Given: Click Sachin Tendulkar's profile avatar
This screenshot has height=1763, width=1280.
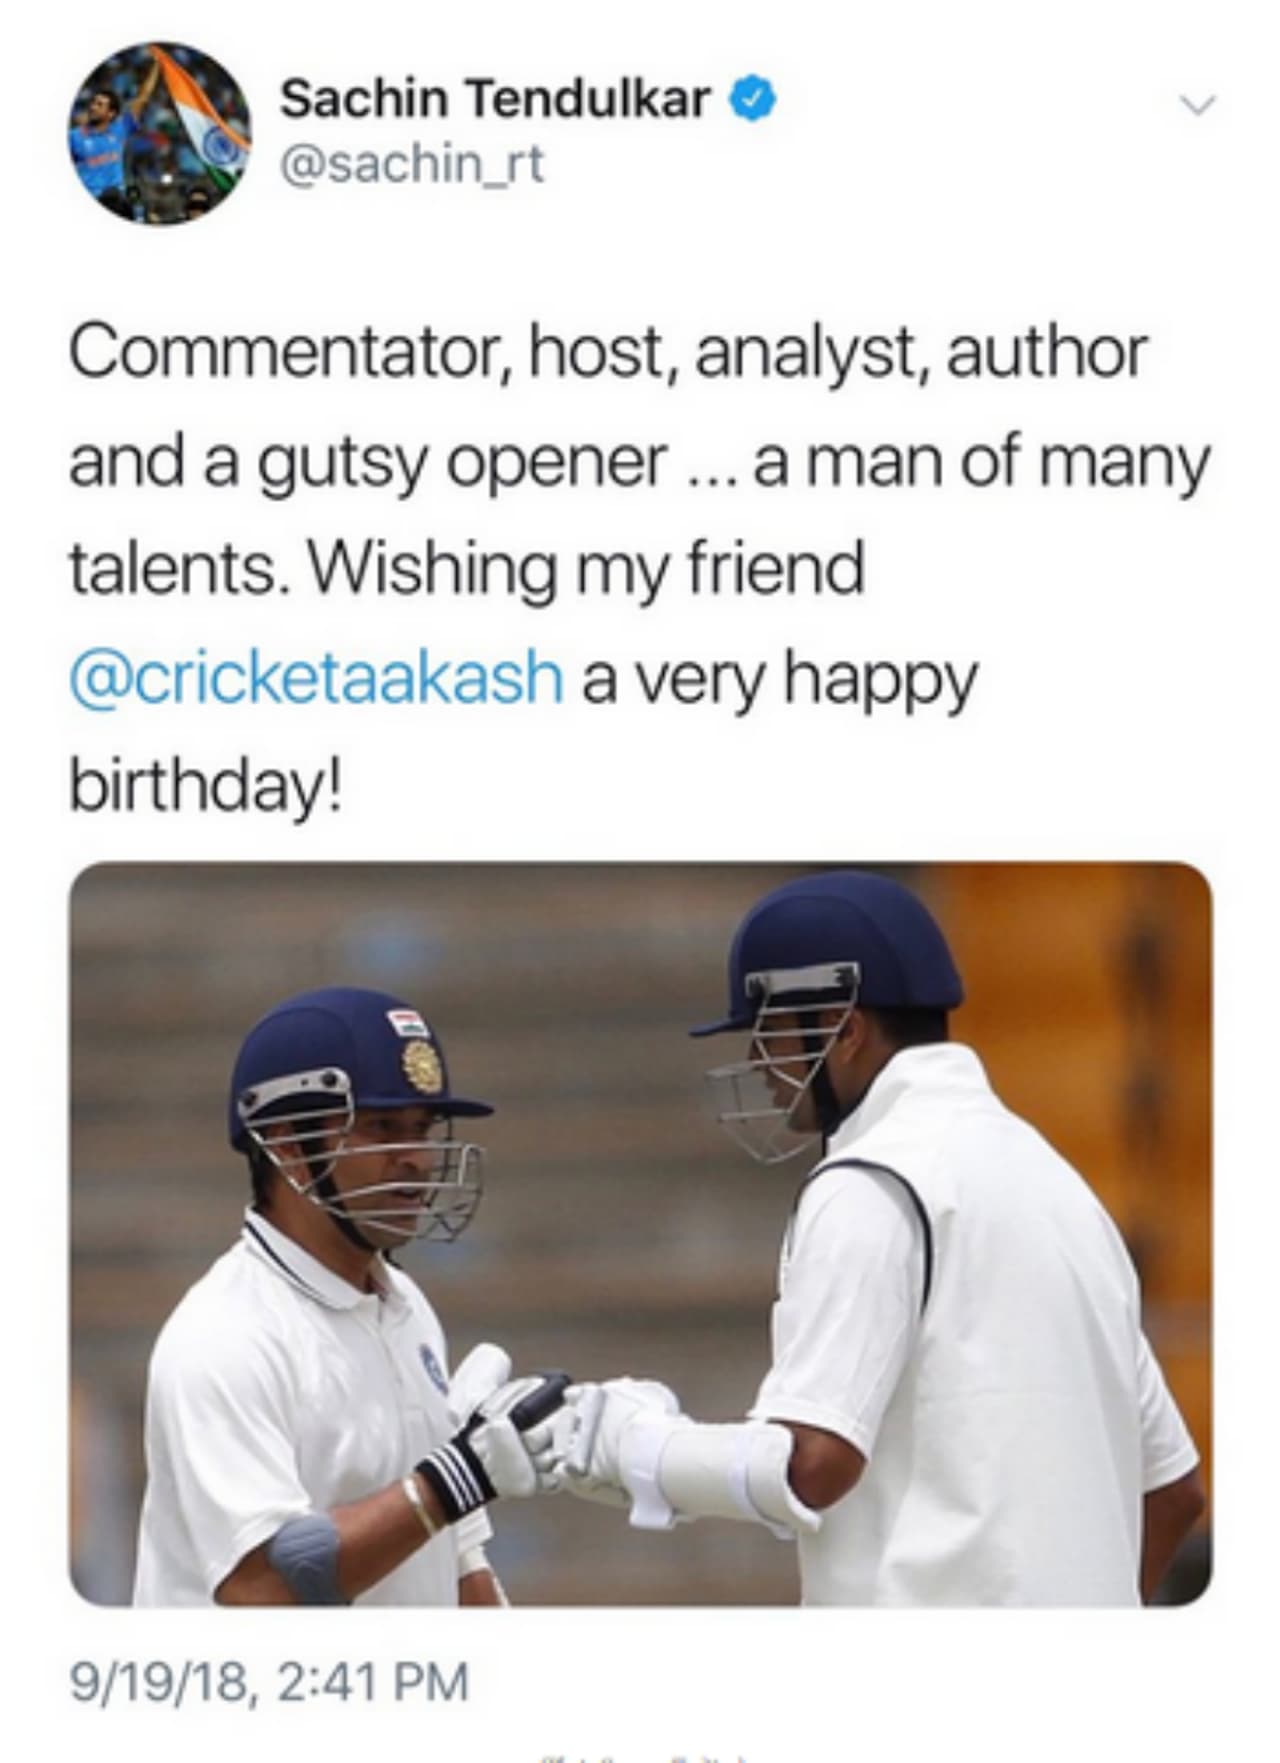Looking at the screenshot, I should point(159,133).
